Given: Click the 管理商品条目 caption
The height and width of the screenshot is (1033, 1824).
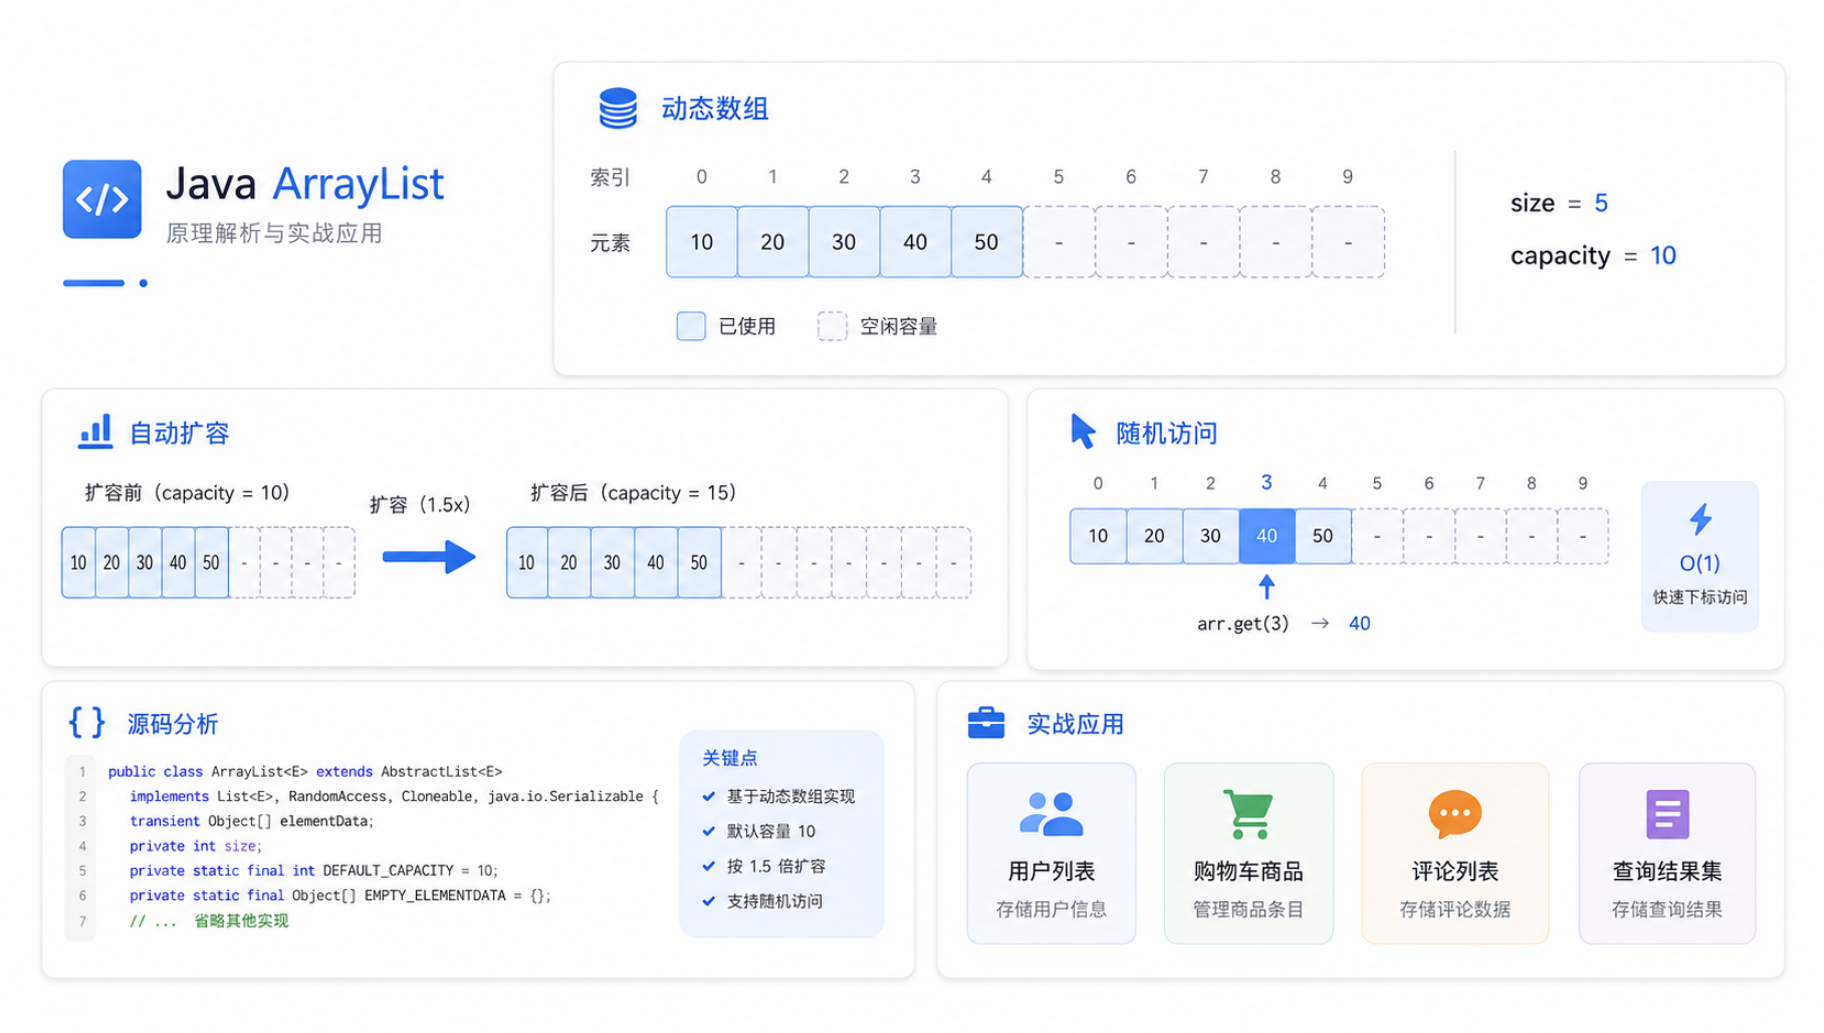Looking at the screenshot, I should pyautogui.click(x=1248, y=909).
